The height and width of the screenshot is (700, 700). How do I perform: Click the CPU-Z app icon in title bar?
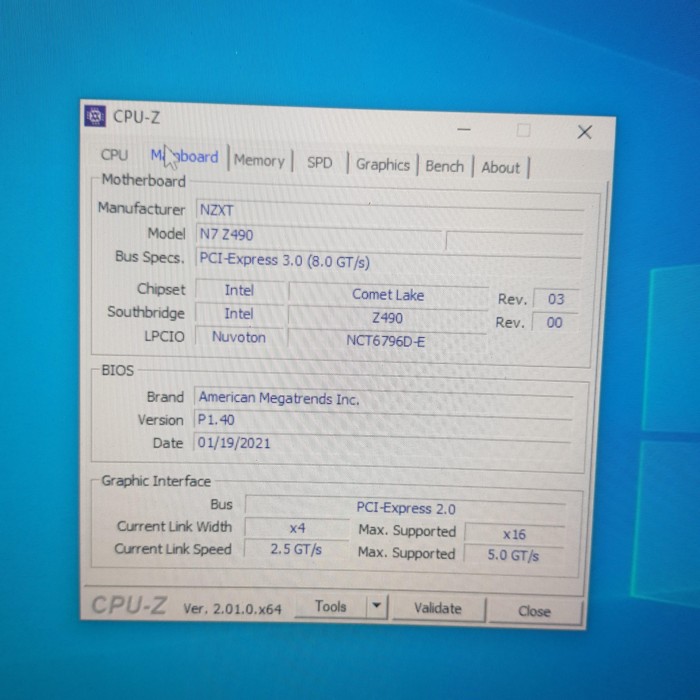[95, 116]
